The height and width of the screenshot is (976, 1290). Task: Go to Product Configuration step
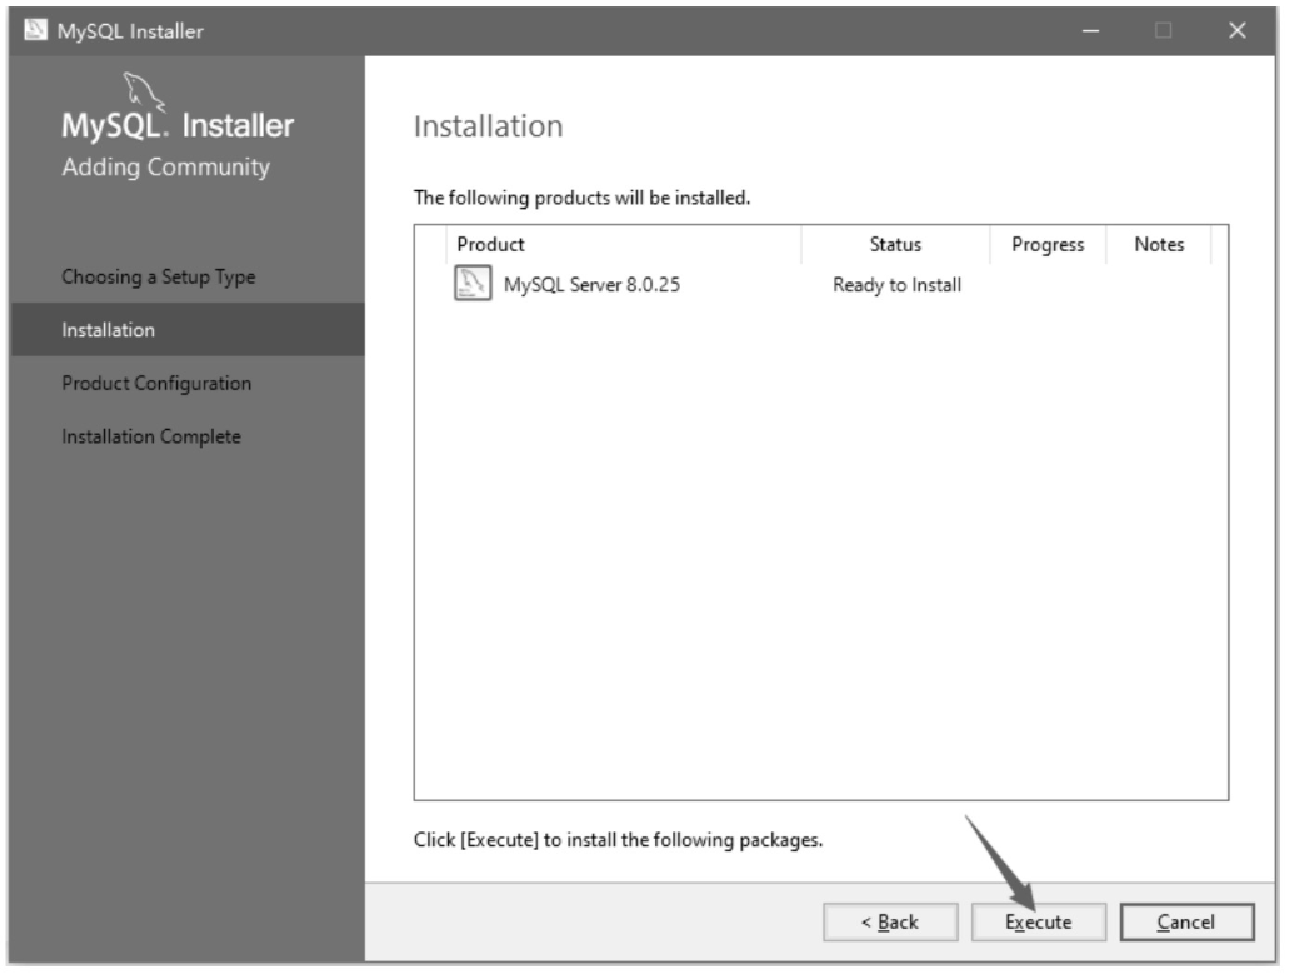[x=156, y=383]
